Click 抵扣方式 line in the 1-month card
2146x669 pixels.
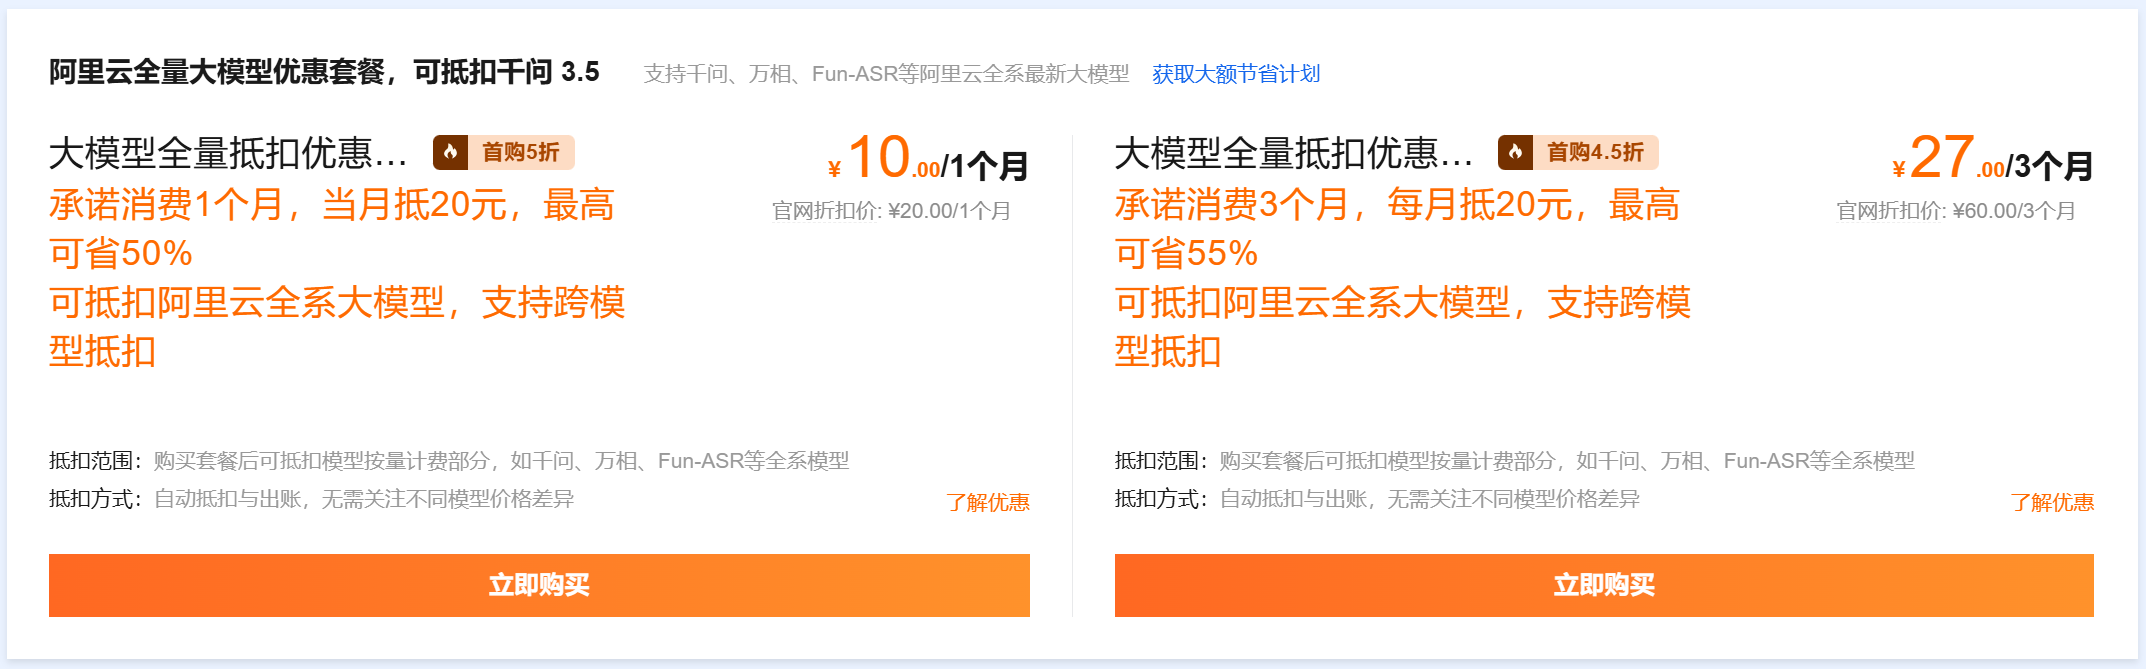[312, 499]
